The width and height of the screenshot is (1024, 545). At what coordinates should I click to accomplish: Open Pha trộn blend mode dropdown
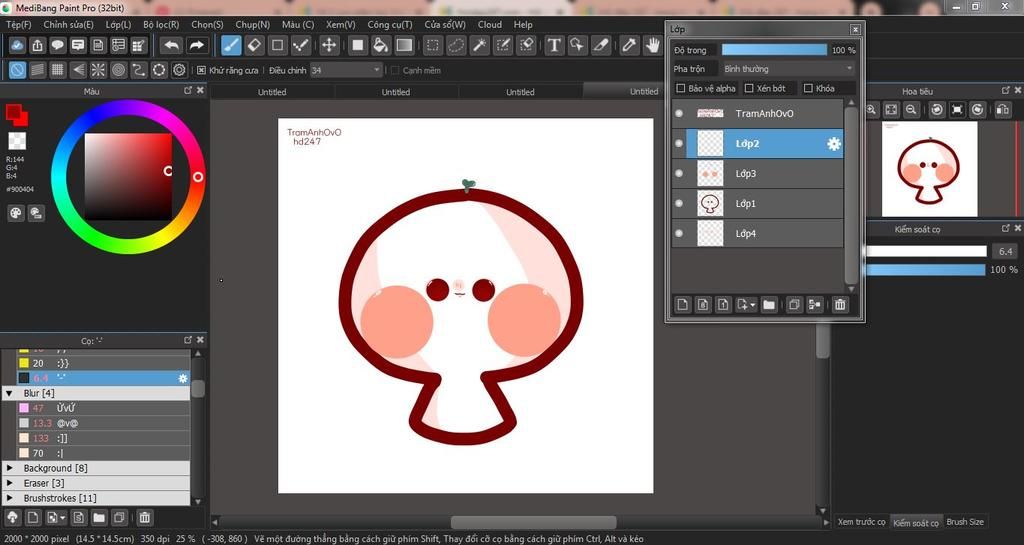click(x=788, y=69)
